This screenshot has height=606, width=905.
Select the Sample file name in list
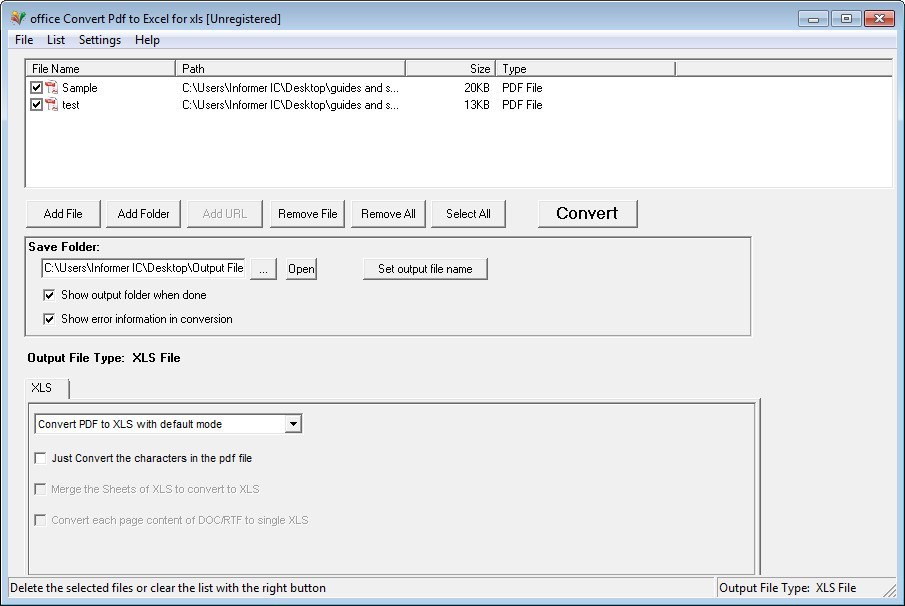80,88
